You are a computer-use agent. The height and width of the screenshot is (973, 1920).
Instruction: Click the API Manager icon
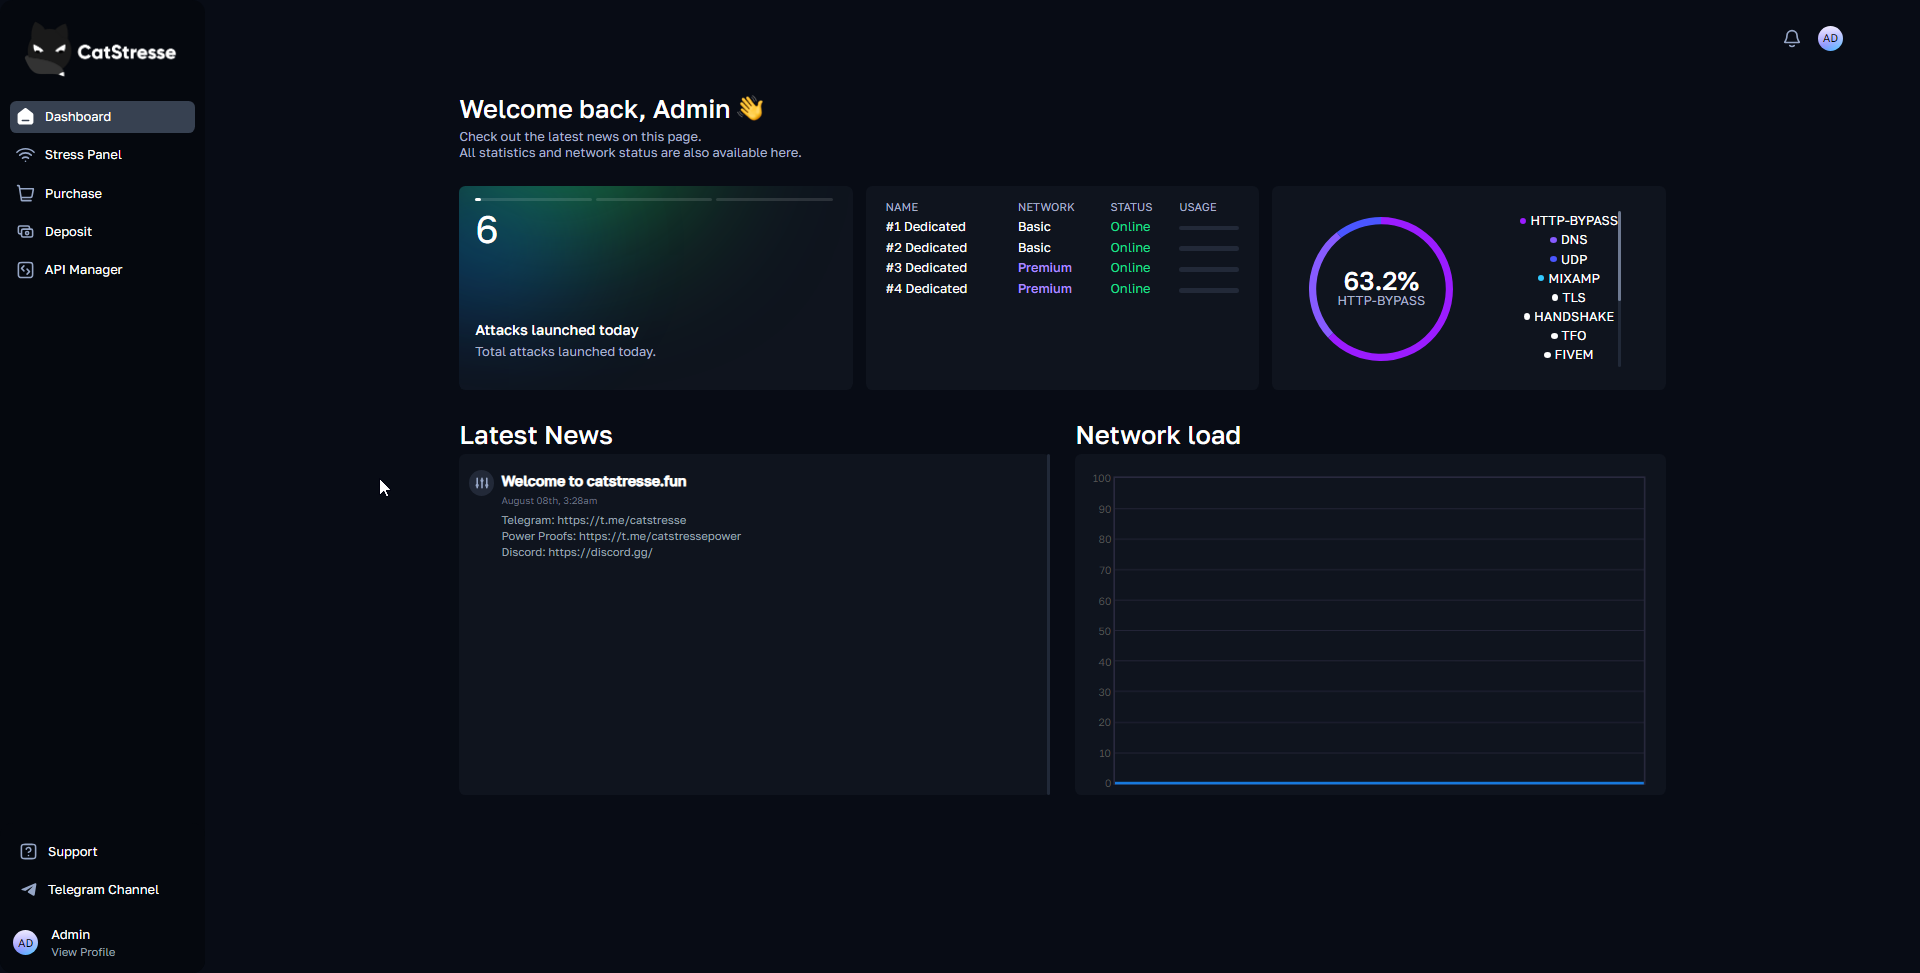click(26, 270)
